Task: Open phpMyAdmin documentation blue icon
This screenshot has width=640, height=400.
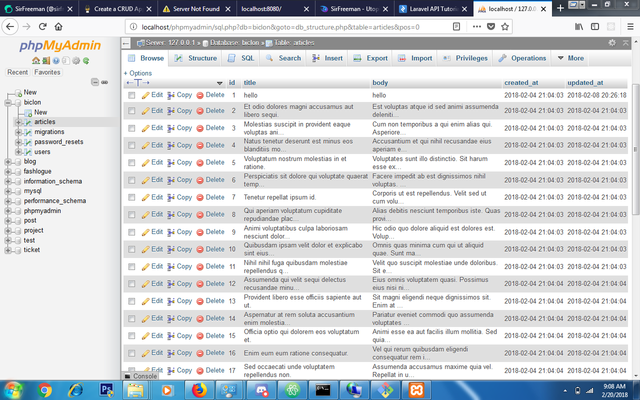Action: pyautogui.click(x=56, y=61)
